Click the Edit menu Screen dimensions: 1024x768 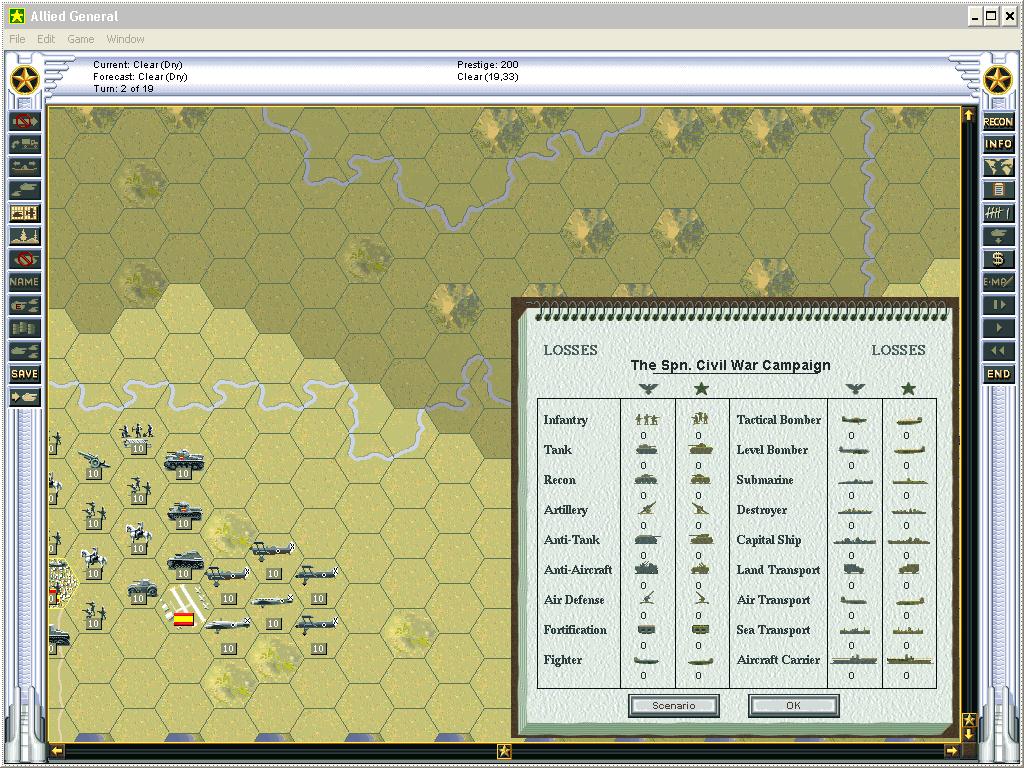tap(46, 39)
